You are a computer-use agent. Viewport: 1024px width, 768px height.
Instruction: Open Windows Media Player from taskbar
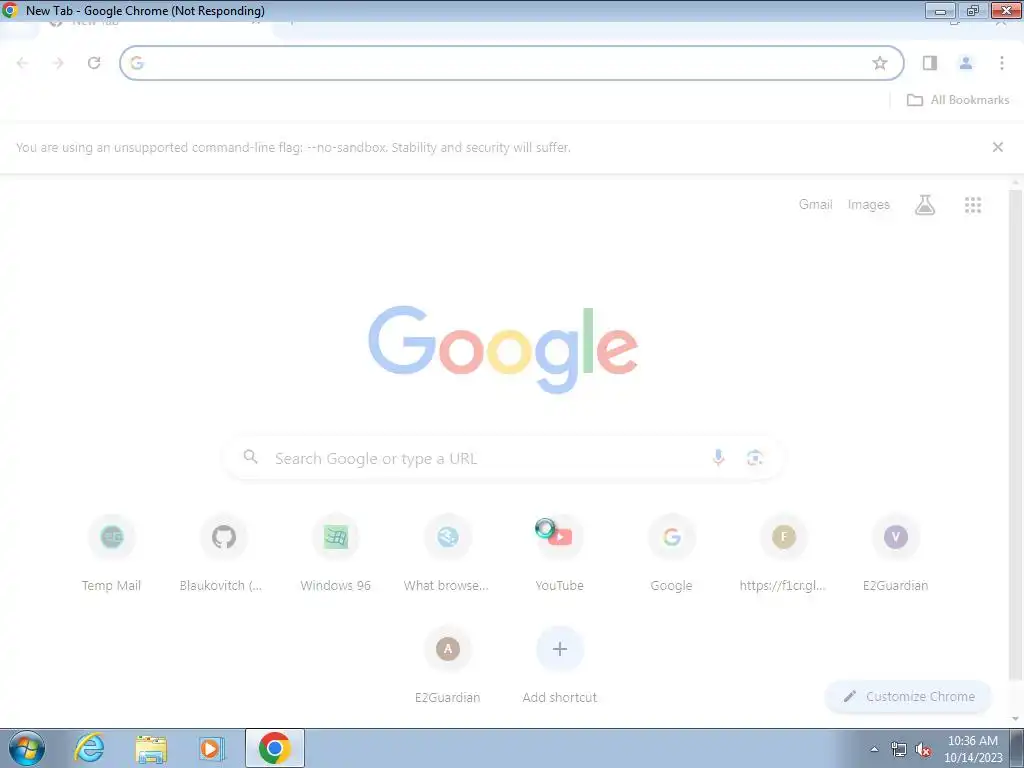coord(211,748)
